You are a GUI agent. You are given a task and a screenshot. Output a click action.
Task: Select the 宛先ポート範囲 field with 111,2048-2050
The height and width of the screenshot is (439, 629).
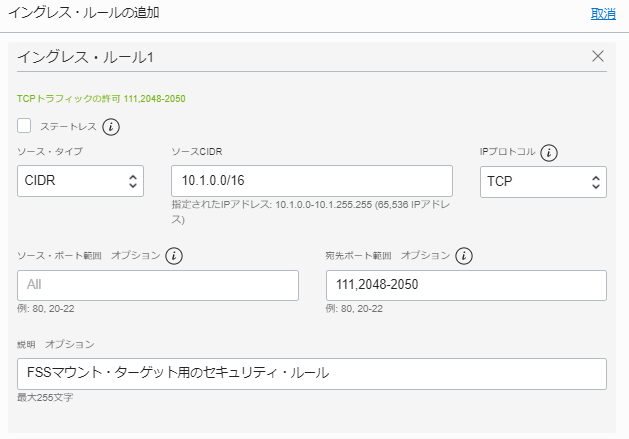click(x=466, y=285)
